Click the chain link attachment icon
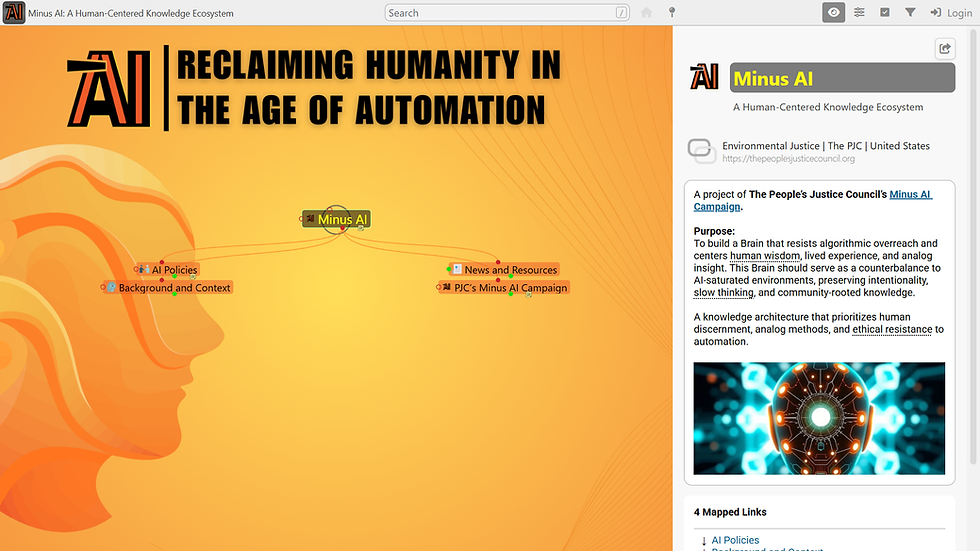 coord(701,151)
